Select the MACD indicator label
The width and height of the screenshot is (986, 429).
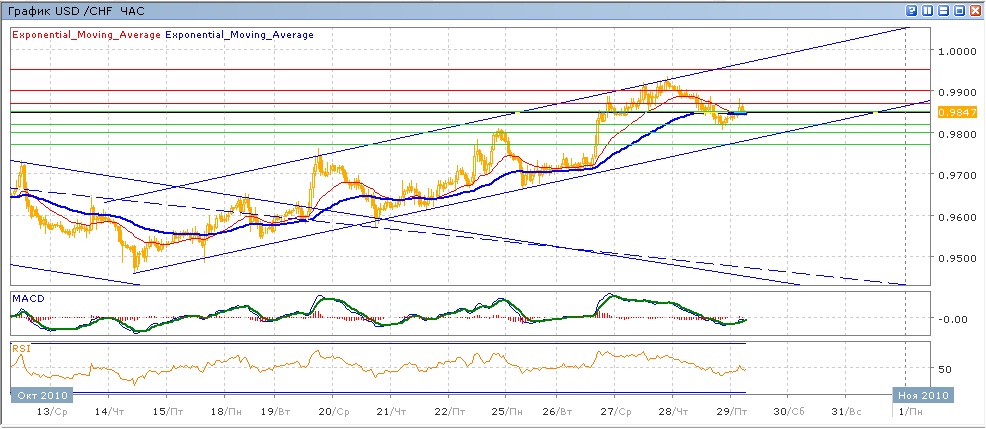(29, 299)
